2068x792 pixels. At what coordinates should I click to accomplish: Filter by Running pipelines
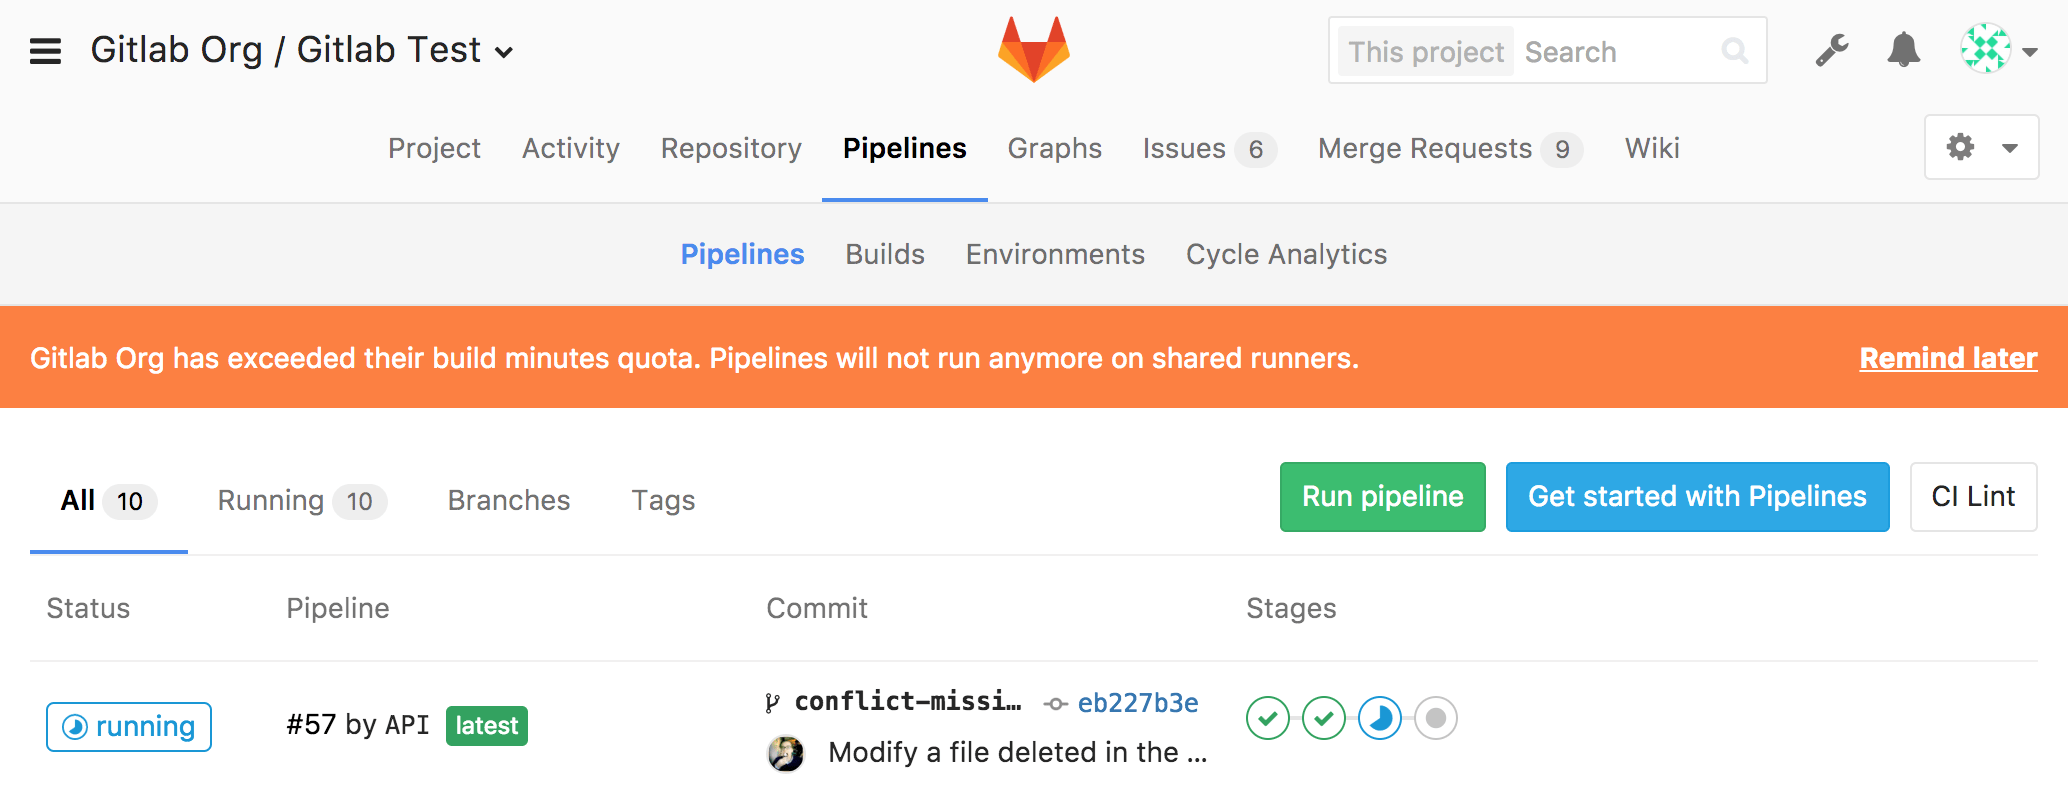[302, 501]
